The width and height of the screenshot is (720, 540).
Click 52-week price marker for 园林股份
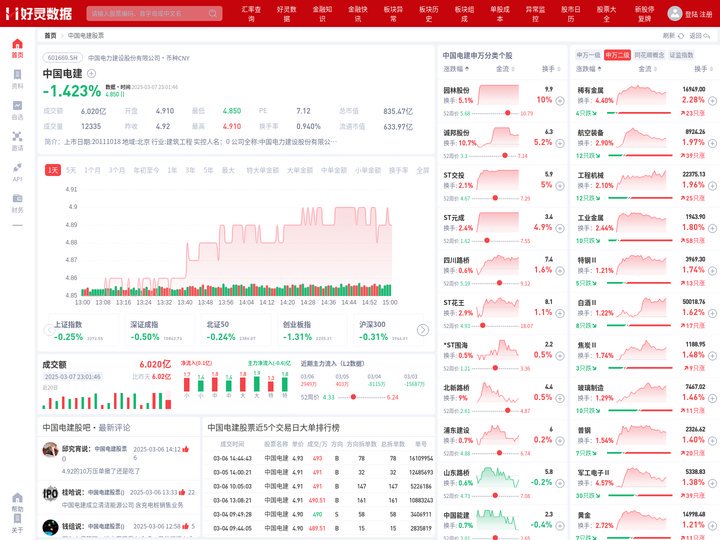pos(507,113)
